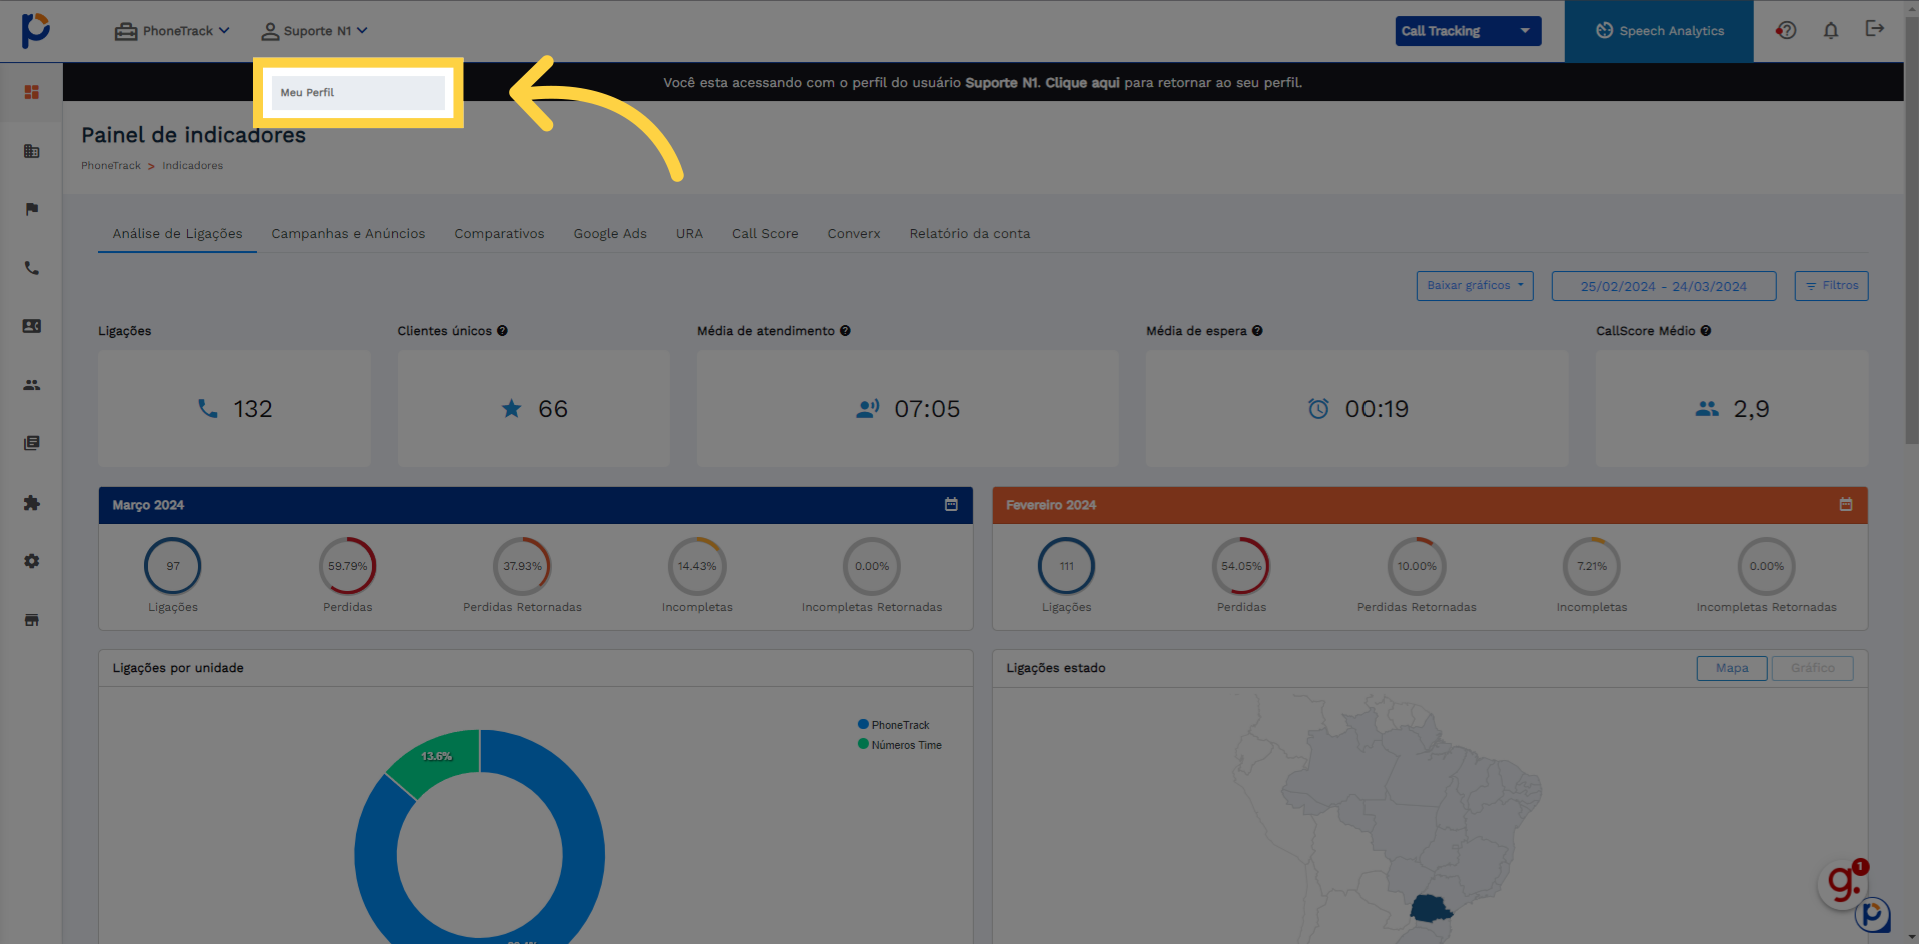This screenshot has width=1919, height=944.
Task: Click the green 13.6% donut slice
Action: coord(437,761)
